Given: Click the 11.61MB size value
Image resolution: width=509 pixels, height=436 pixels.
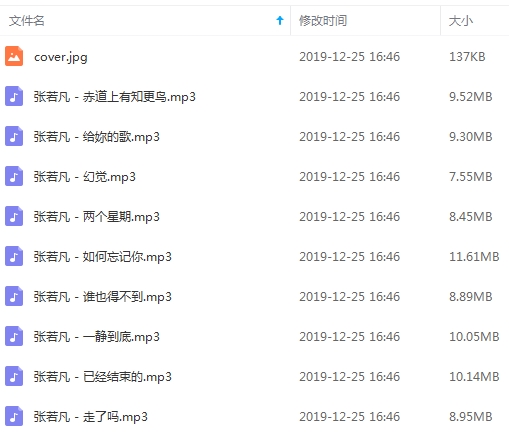Looking at the screenshot, I should tap(474, 257).
